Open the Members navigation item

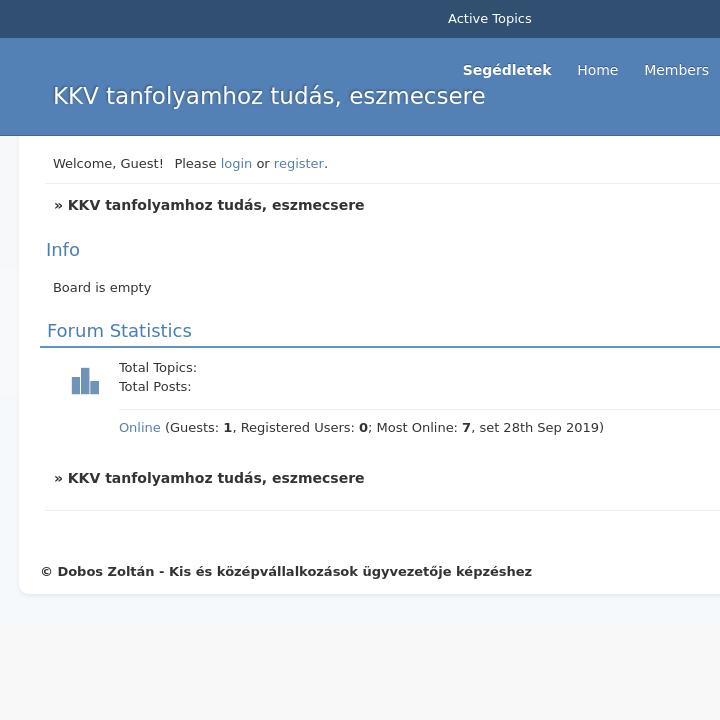click(676, 70)
